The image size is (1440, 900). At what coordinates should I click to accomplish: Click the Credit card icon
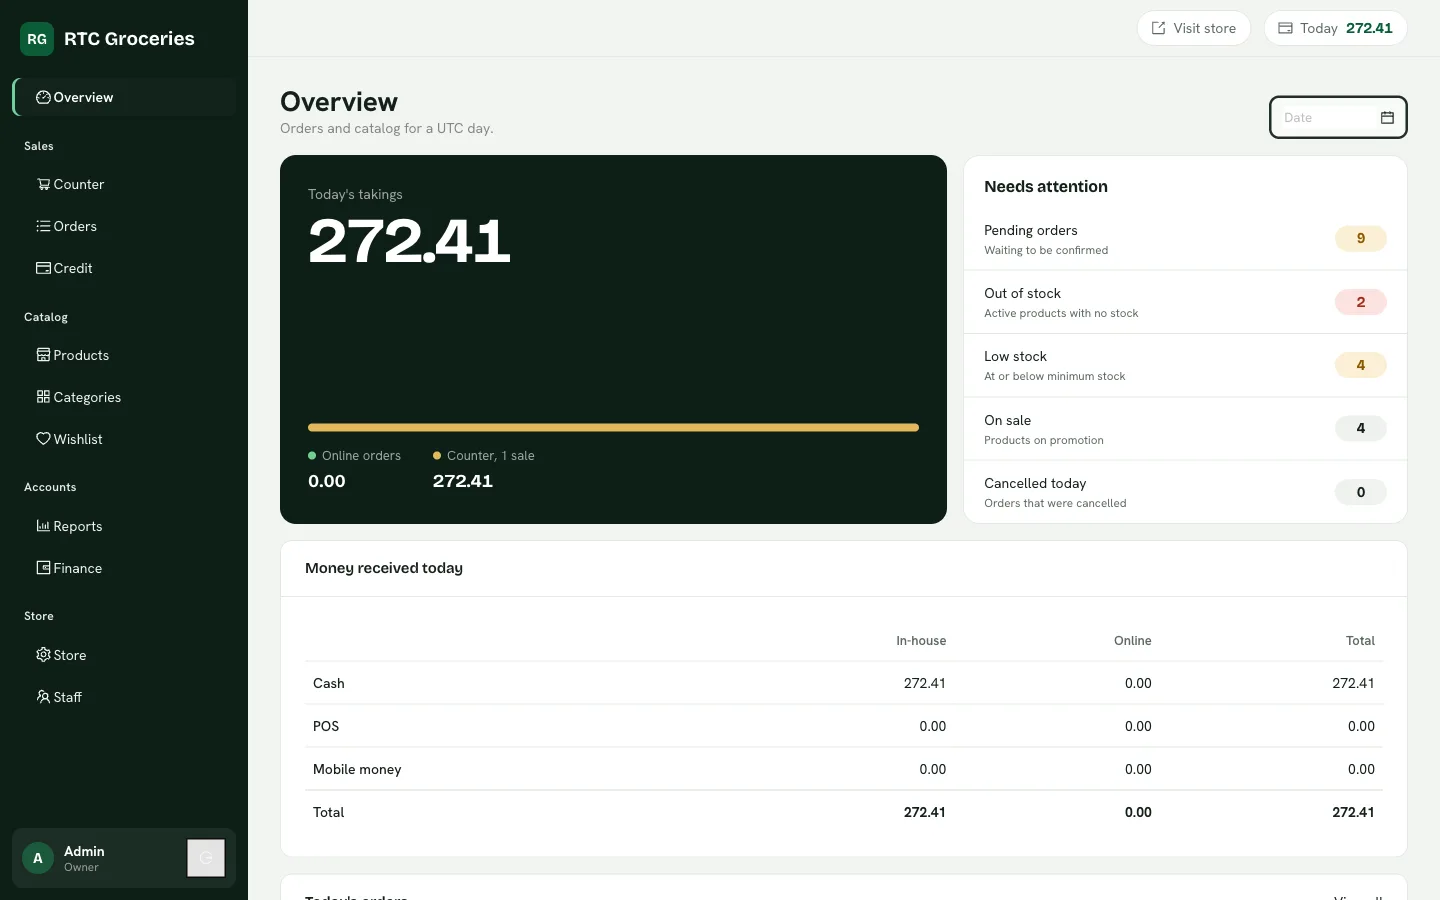coord(43,268)
